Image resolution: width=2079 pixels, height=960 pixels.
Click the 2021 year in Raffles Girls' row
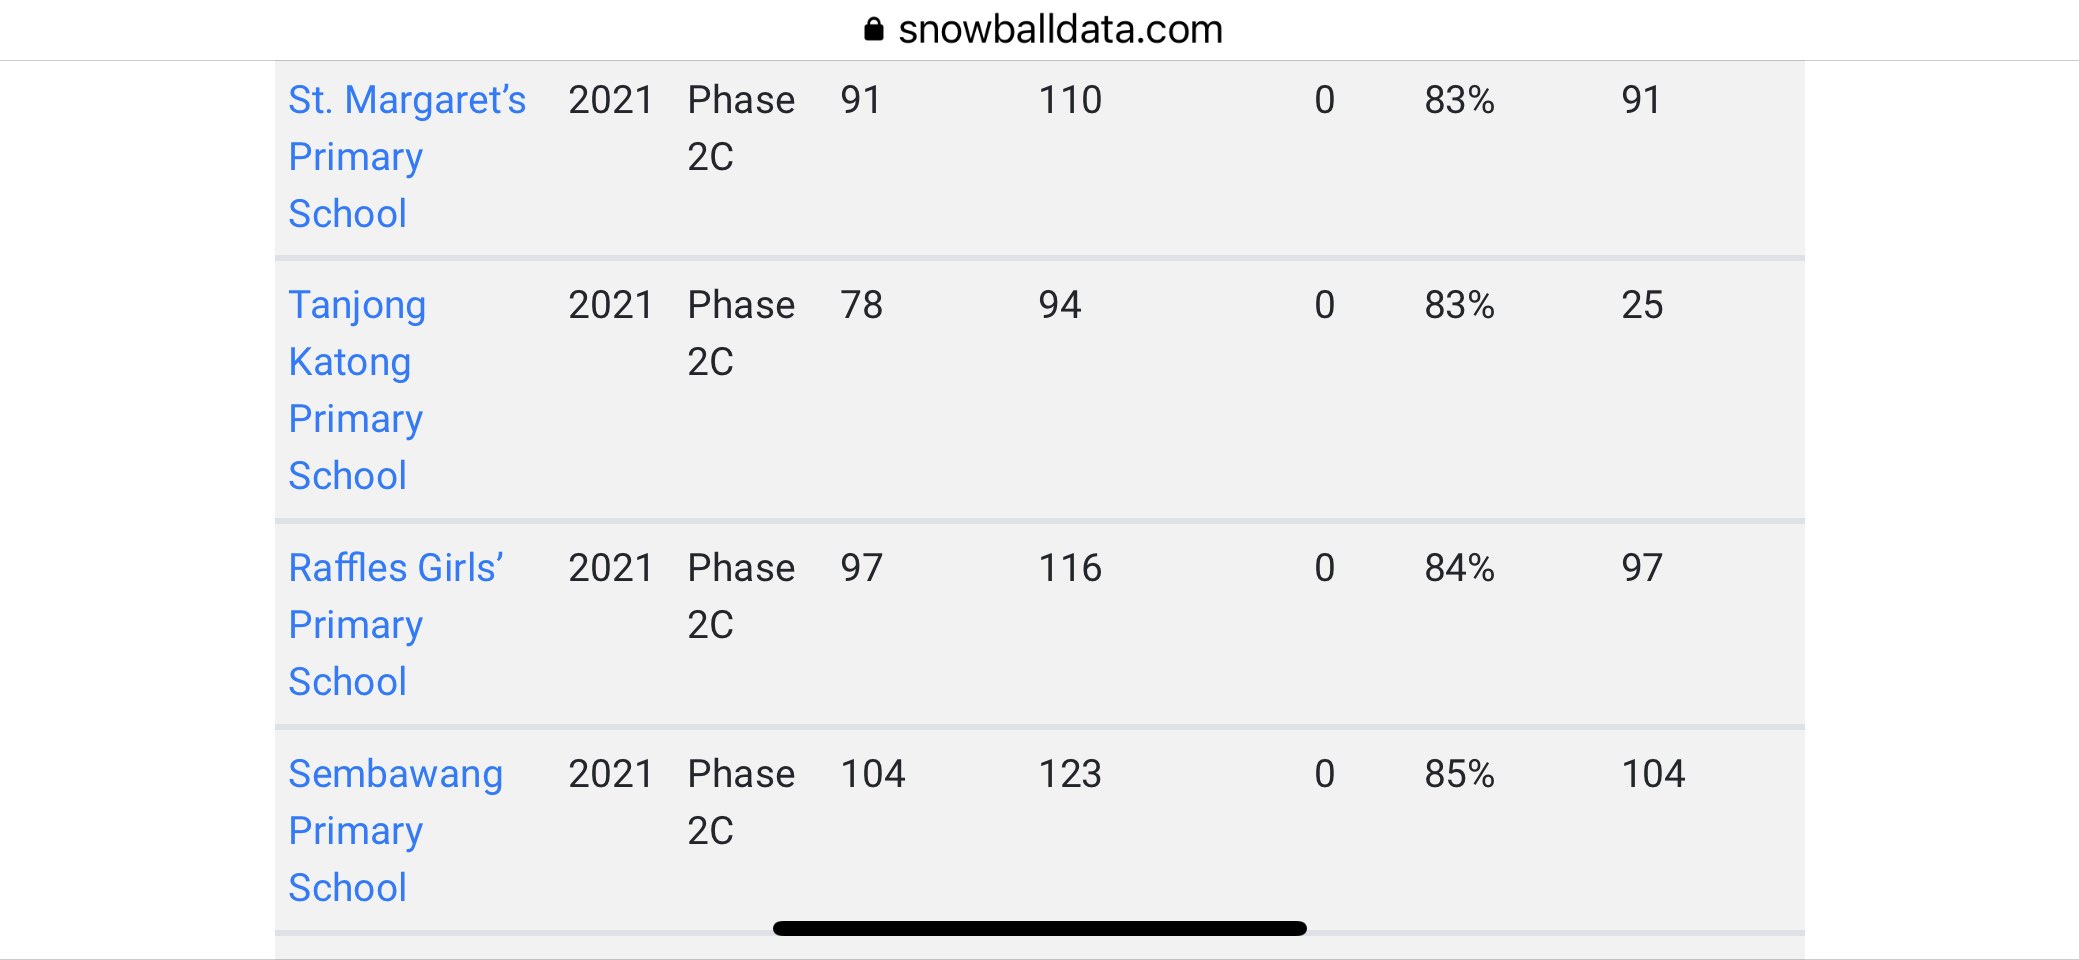610,568
